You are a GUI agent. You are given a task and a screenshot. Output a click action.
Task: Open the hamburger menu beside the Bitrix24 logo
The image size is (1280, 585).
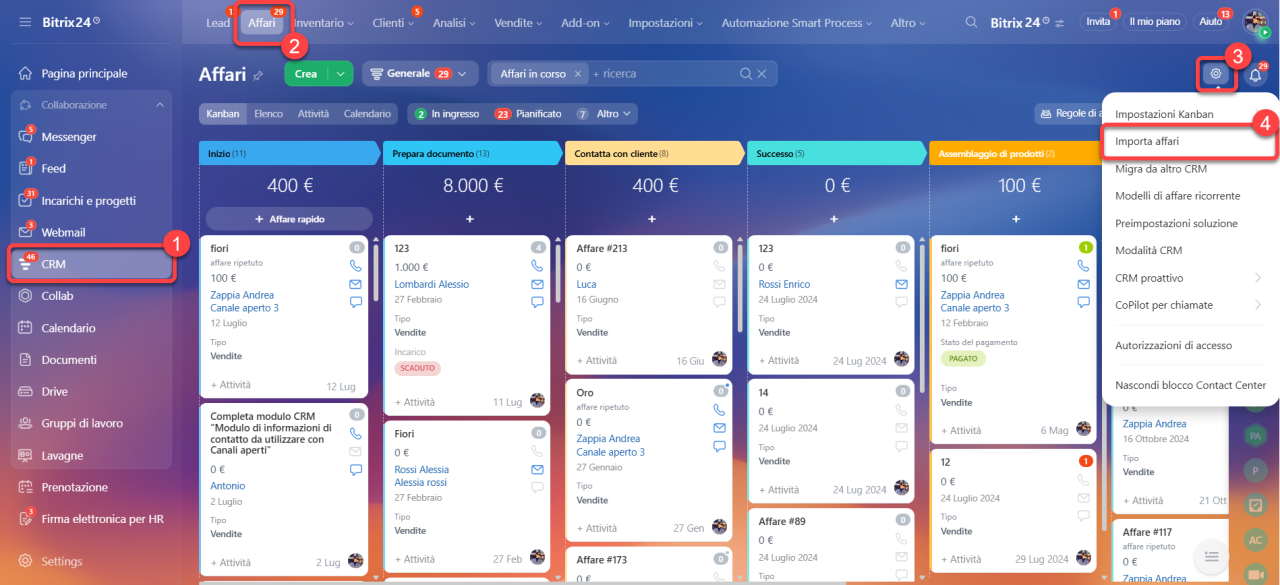[x=25, y=22]
